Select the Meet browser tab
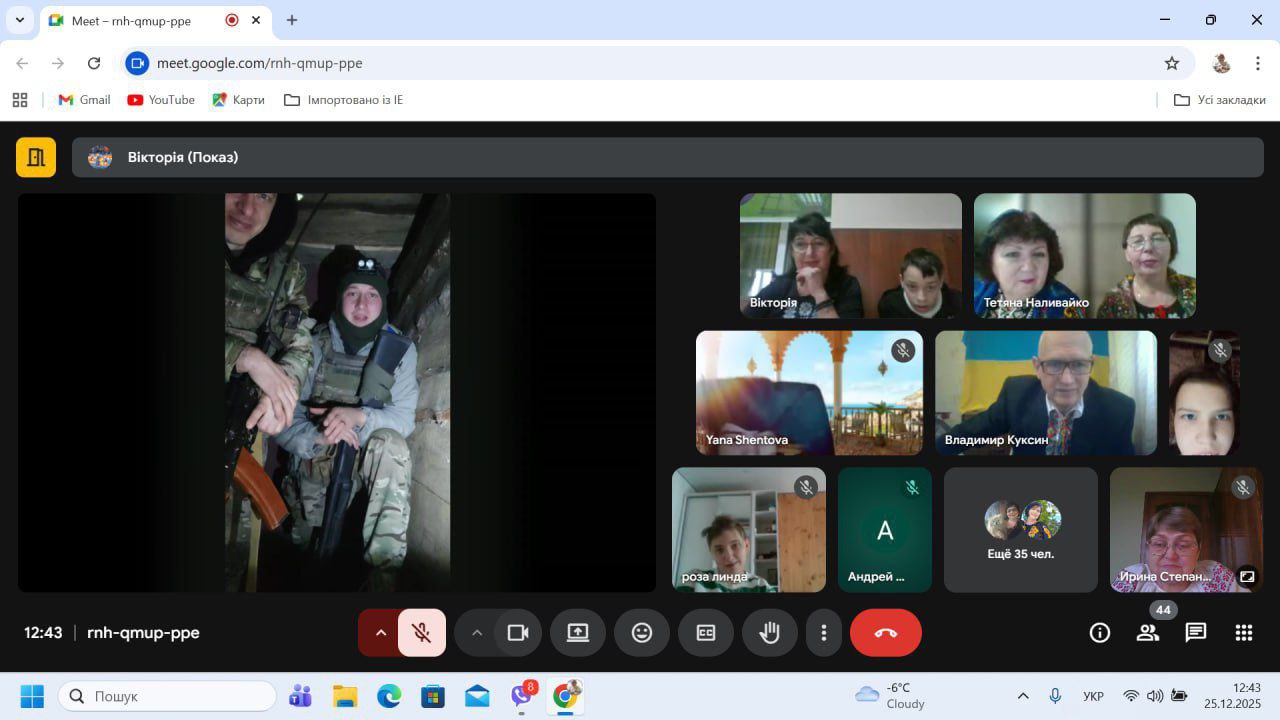Screen dimensions: 1280x720 (x=130, y=21)
